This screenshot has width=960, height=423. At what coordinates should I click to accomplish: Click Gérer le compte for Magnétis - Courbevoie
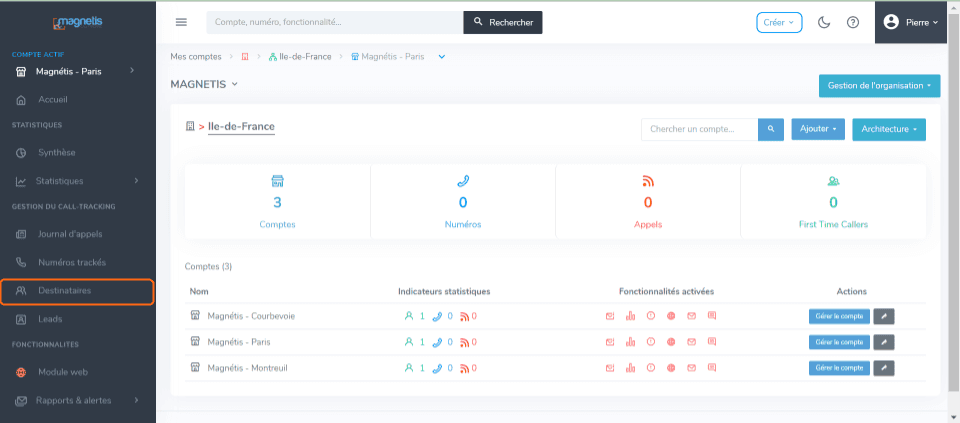(x=839, y=316)
